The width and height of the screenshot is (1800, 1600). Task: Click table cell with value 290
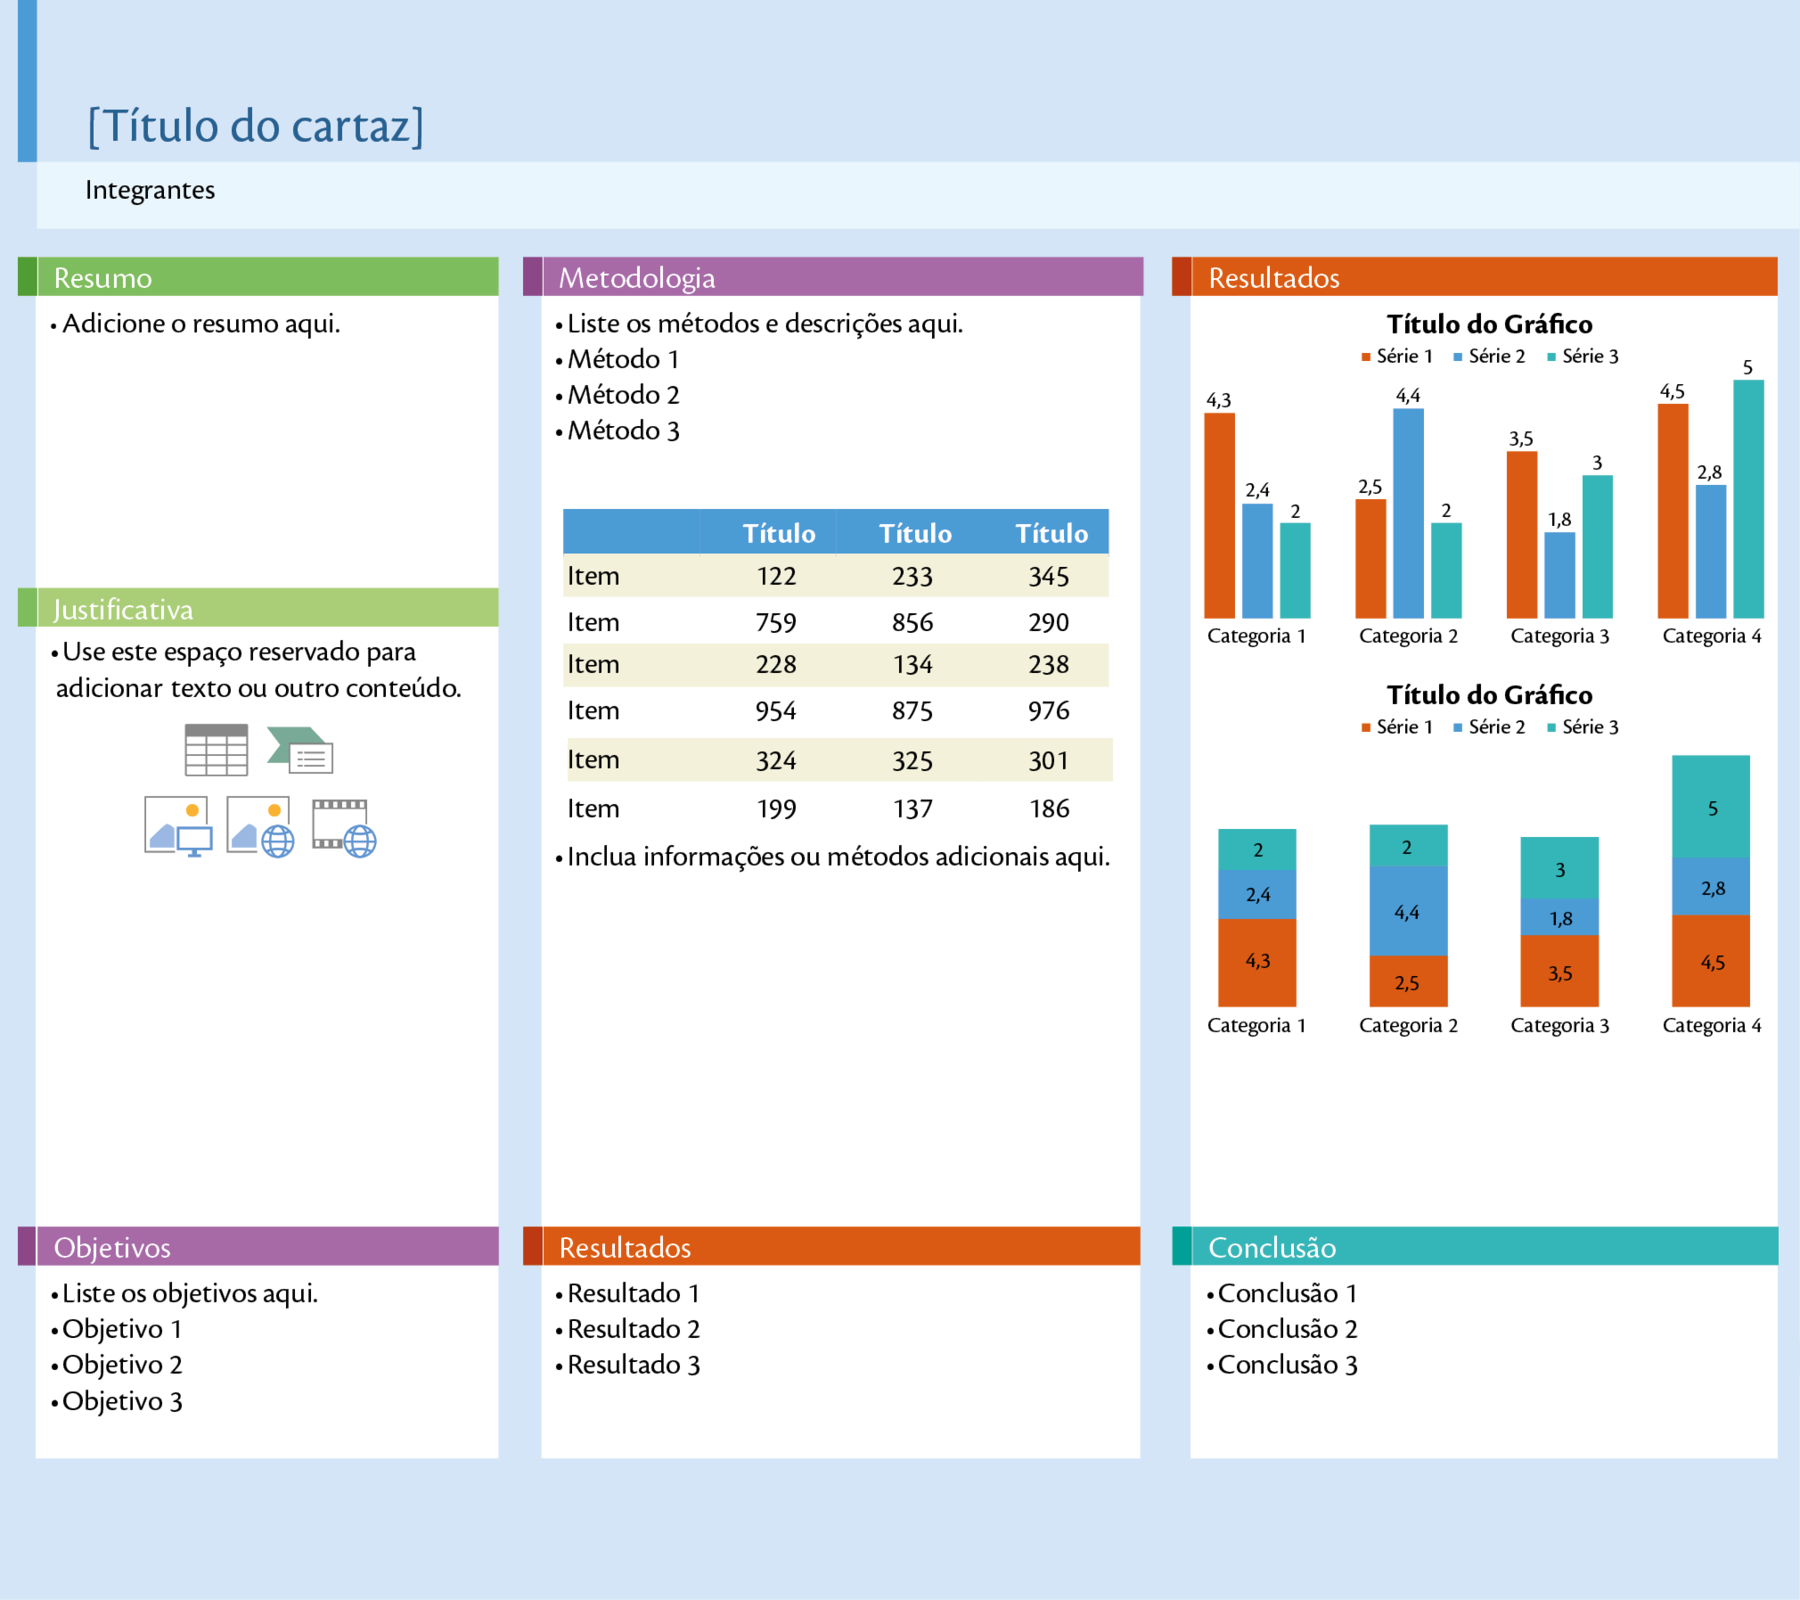coord(1049,623)
